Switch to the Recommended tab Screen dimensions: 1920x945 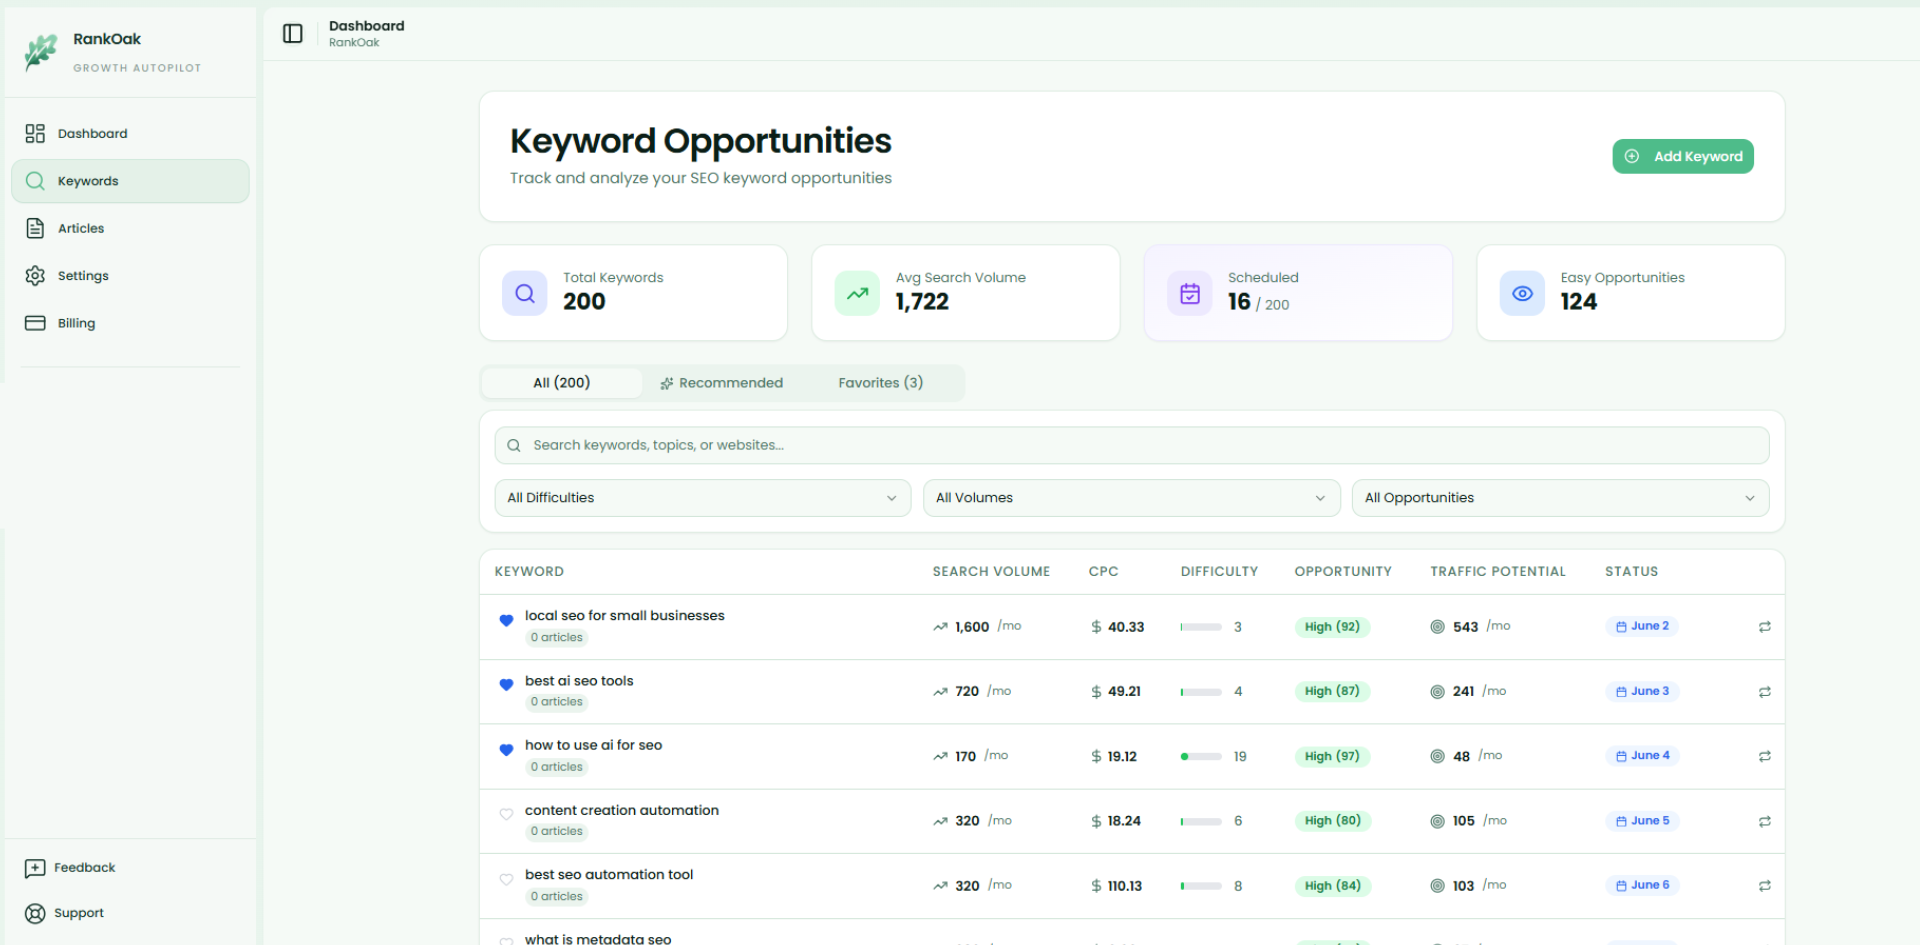pos(721,383)
